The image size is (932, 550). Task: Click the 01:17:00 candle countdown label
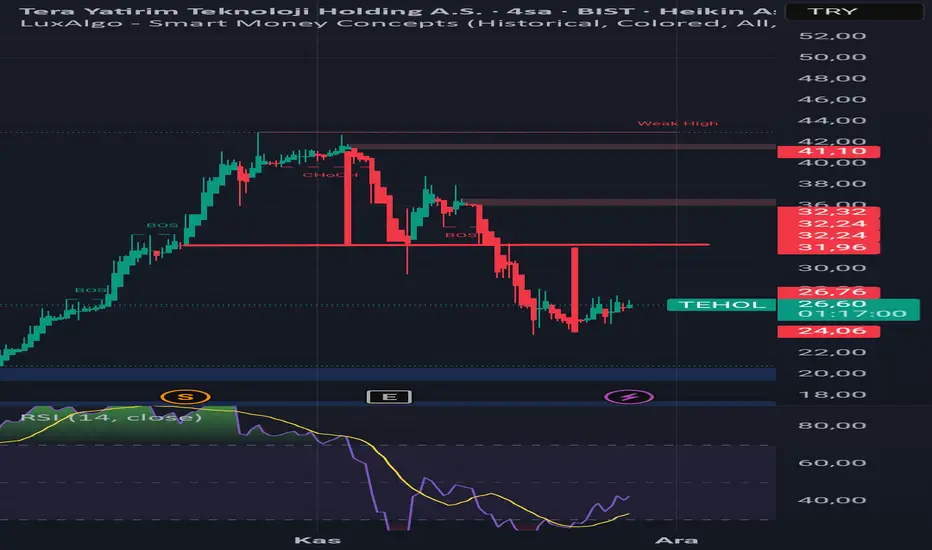pos(852,315)
